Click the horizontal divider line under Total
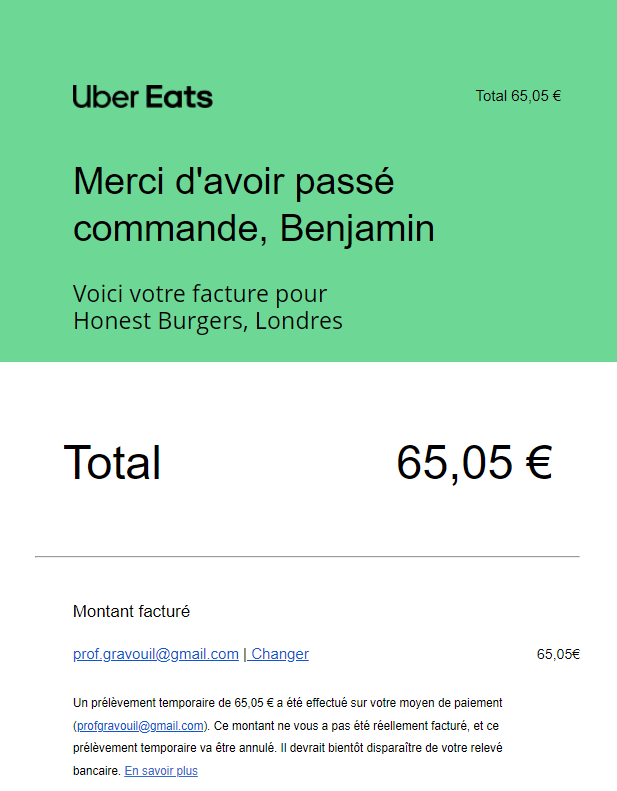 [307, 556]
